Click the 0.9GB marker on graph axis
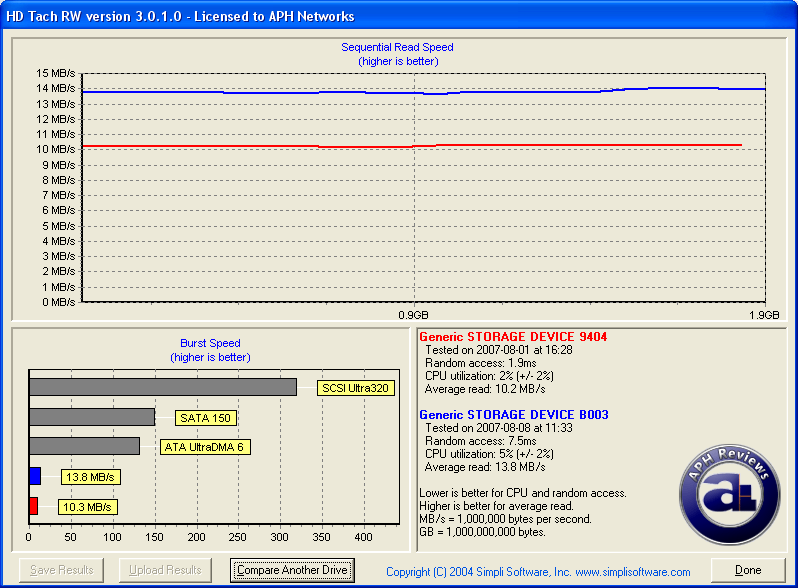Image resolution: width=798 pixels, height=588 pixels. coord(413,314)
